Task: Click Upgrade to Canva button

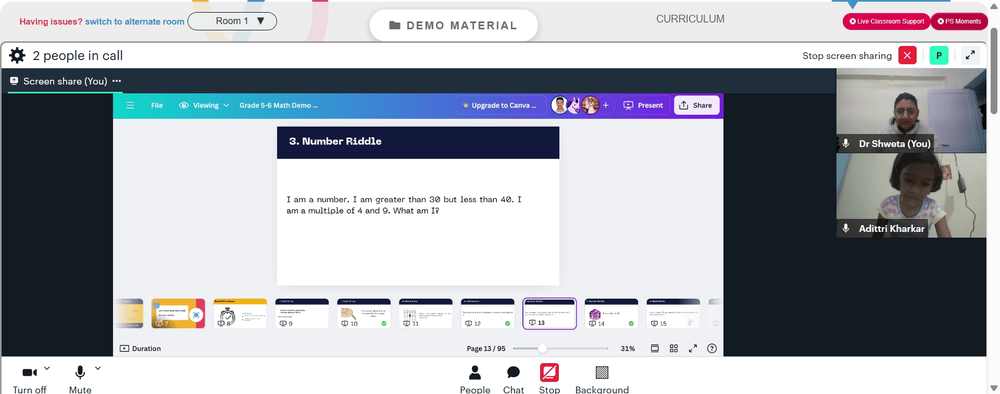Action: [x=500, y=105]
